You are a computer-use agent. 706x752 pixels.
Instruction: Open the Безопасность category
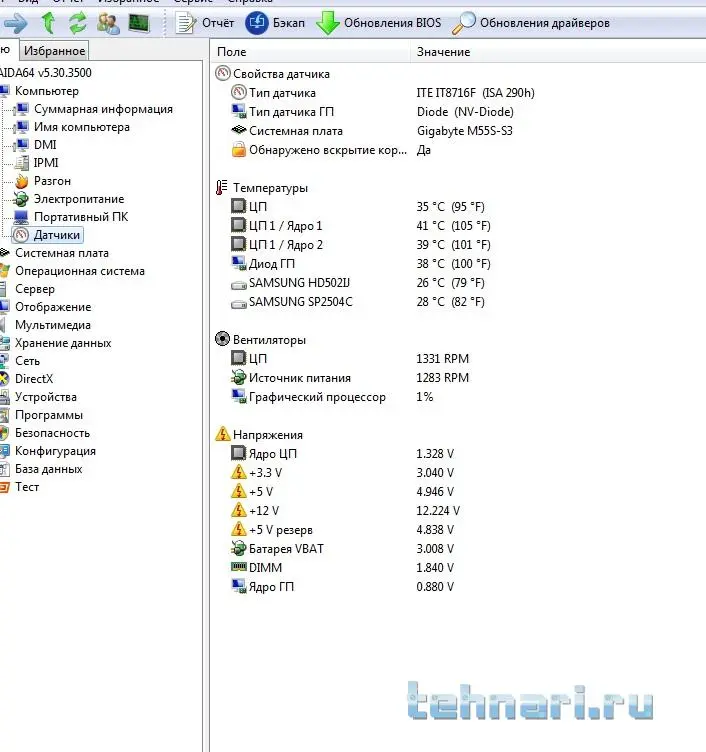pyautogui.click(x=52, y=433)
